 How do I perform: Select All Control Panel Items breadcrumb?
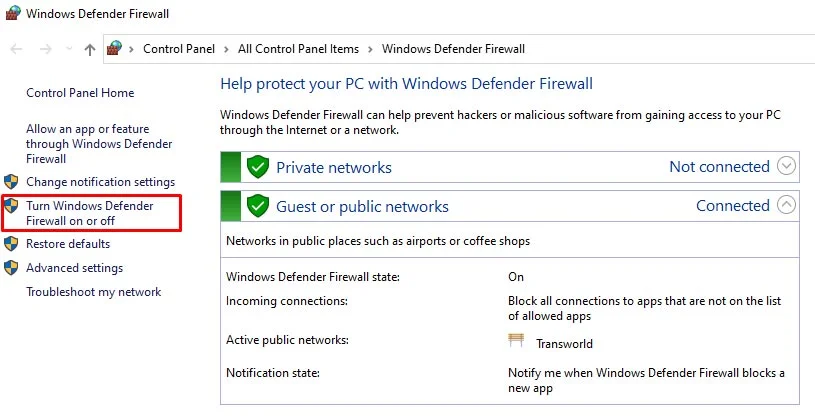[x=297, y=49]
